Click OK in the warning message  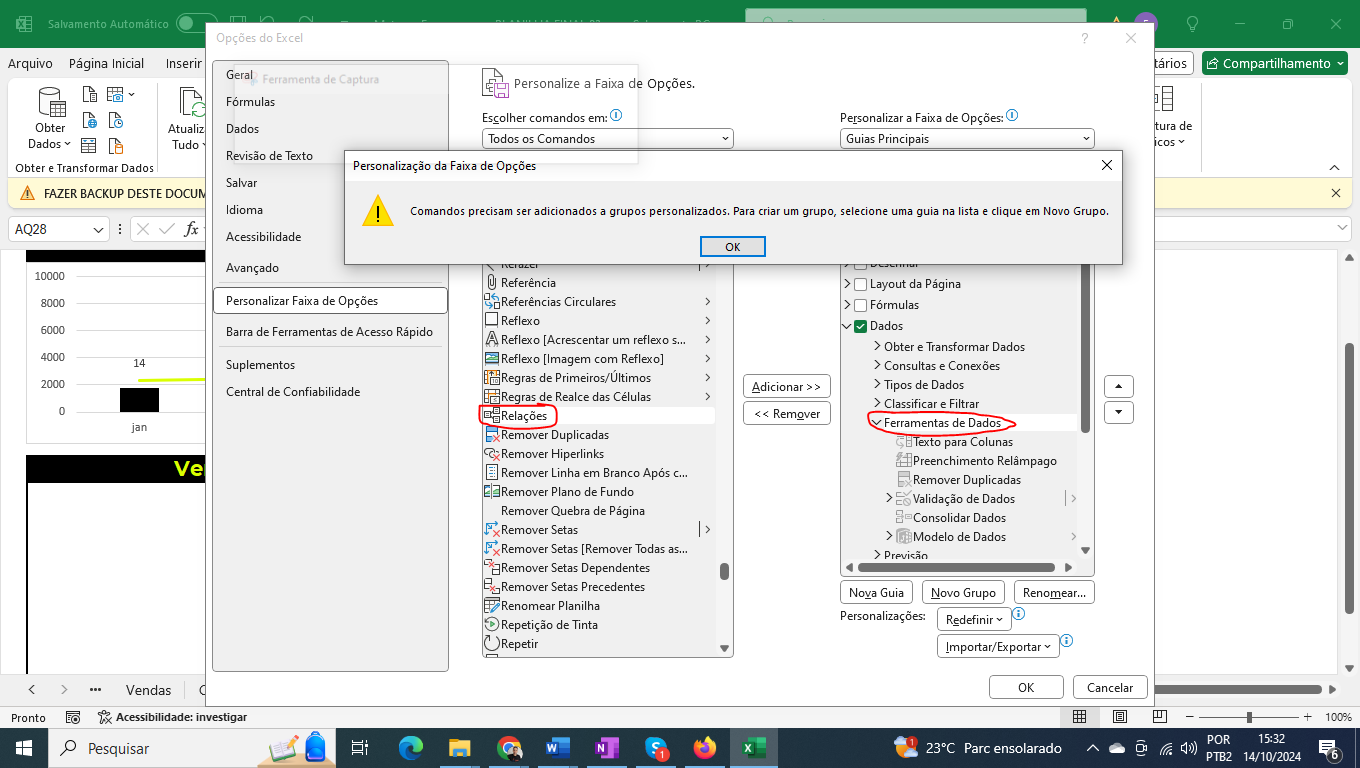point(733,247)
